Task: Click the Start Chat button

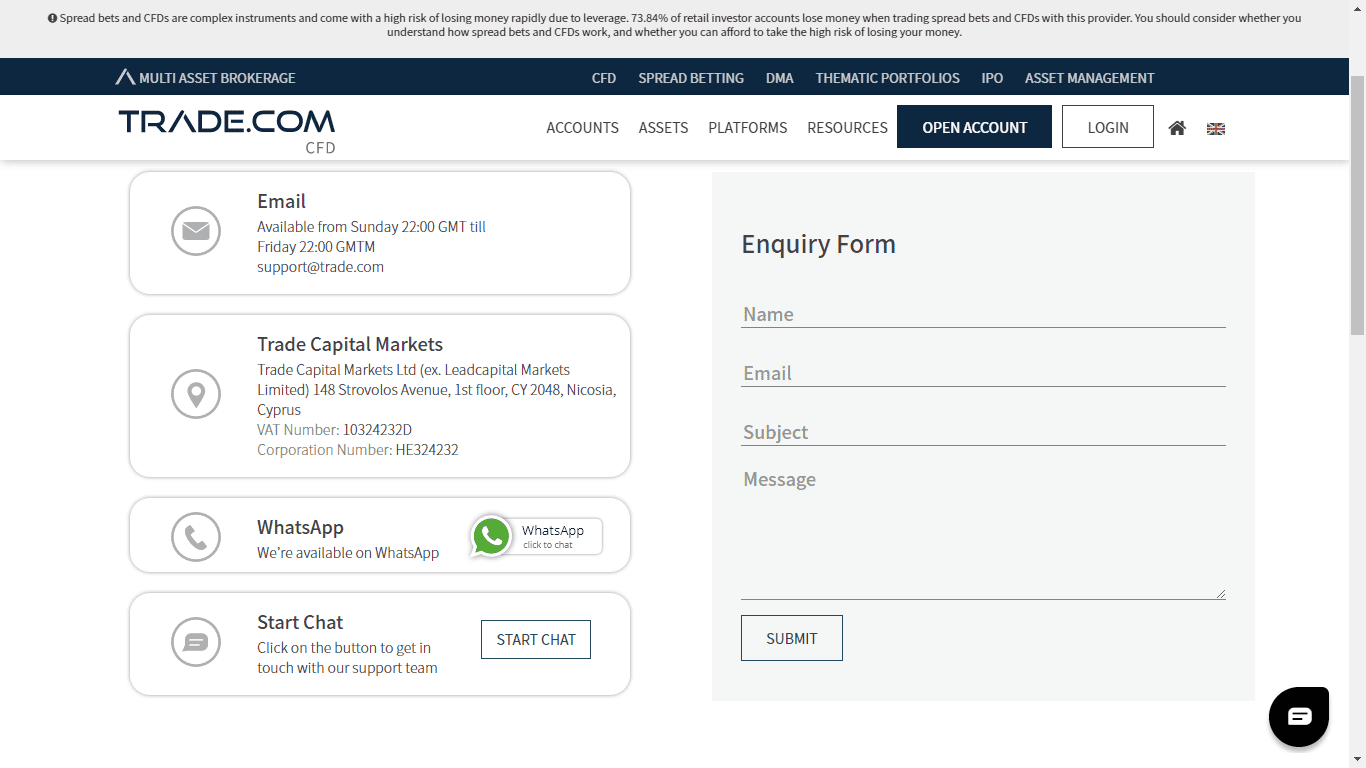Action: pyautogui.click(x=536, y=640)
